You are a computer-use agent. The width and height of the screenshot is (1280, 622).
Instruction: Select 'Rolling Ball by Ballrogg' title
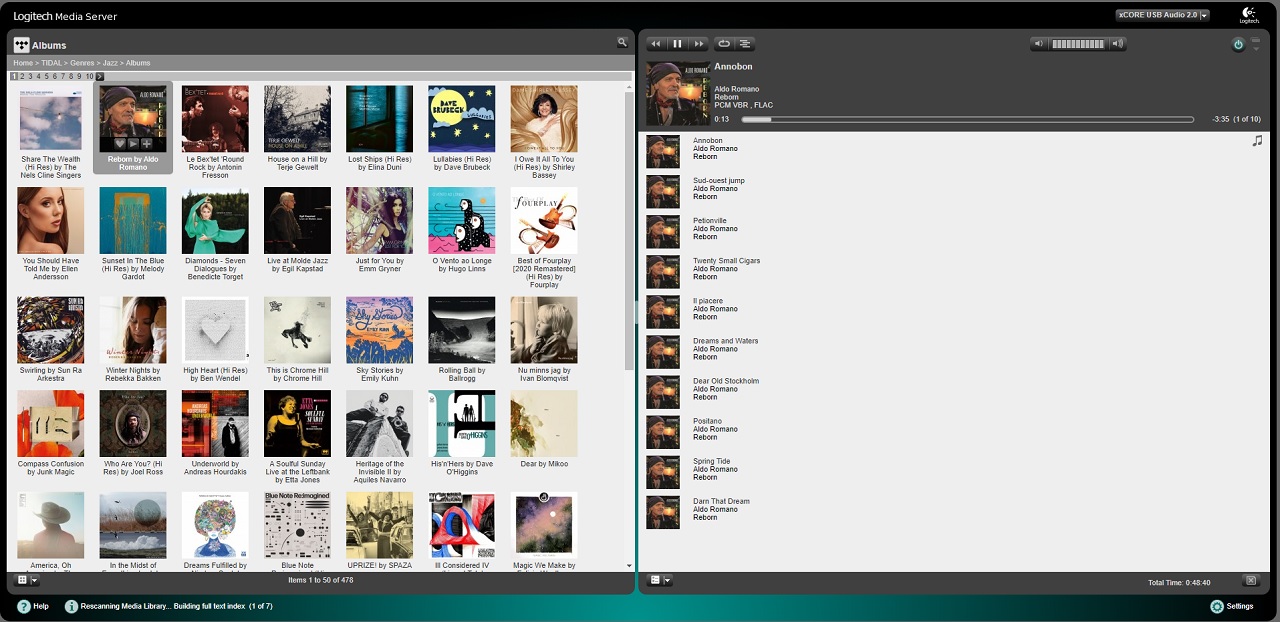[x=461, y=374]
